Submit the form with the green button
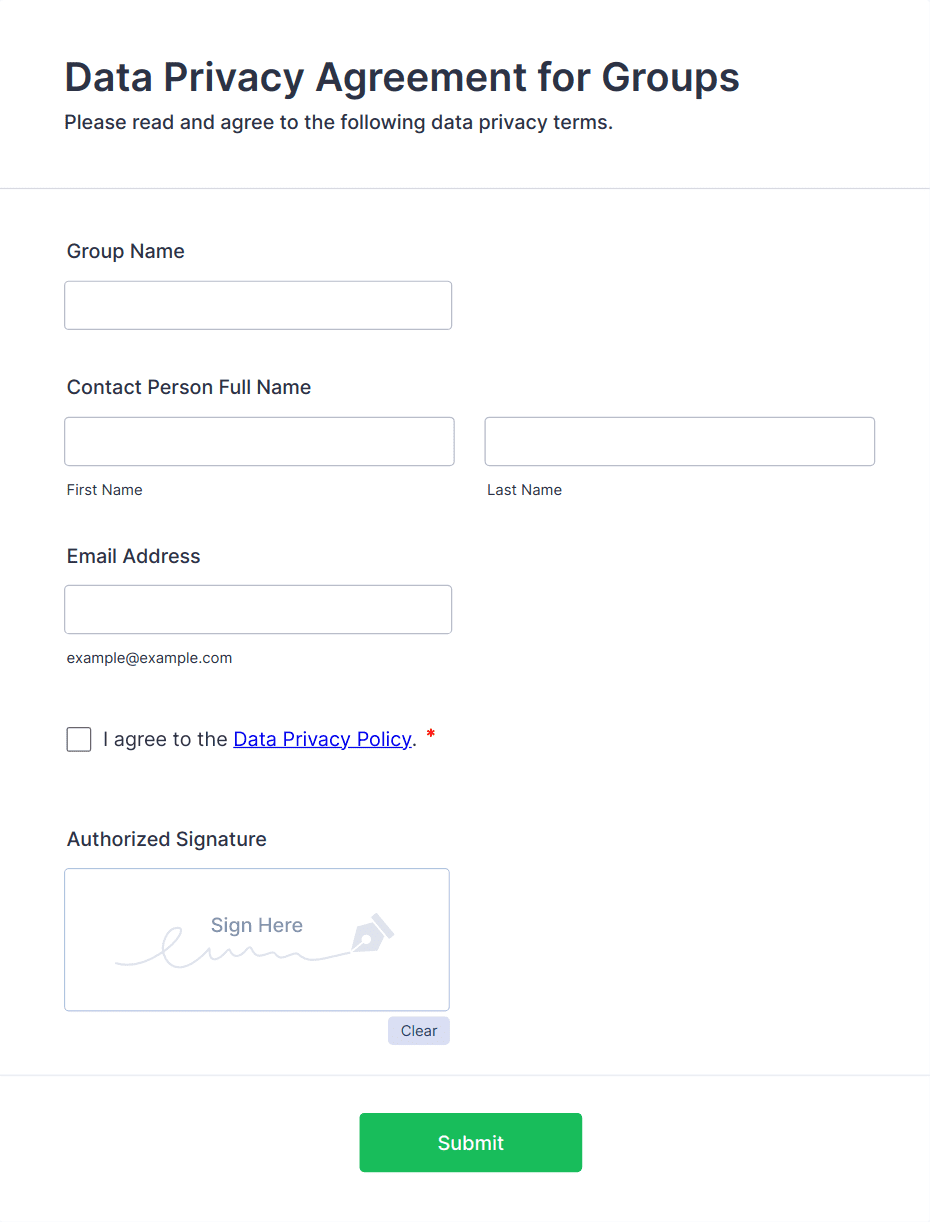Viewport: 930px width, 1222px height. click(470, 1142)
